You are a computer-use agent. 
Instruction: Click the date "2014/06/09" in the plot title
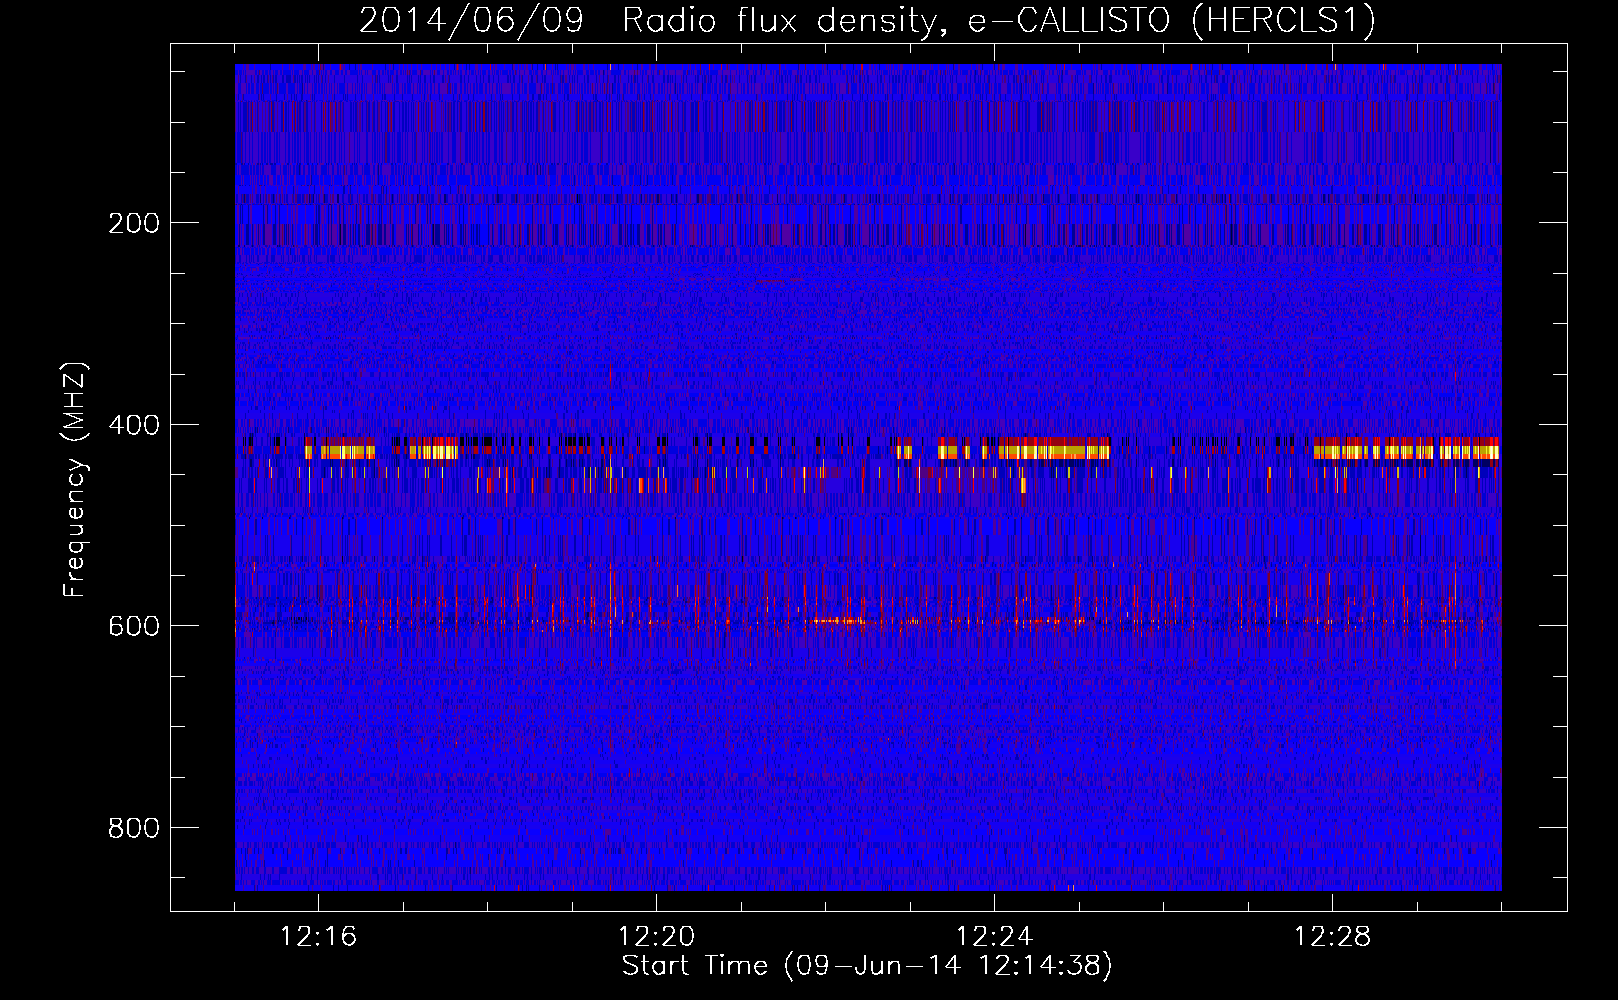pos(471,20)
